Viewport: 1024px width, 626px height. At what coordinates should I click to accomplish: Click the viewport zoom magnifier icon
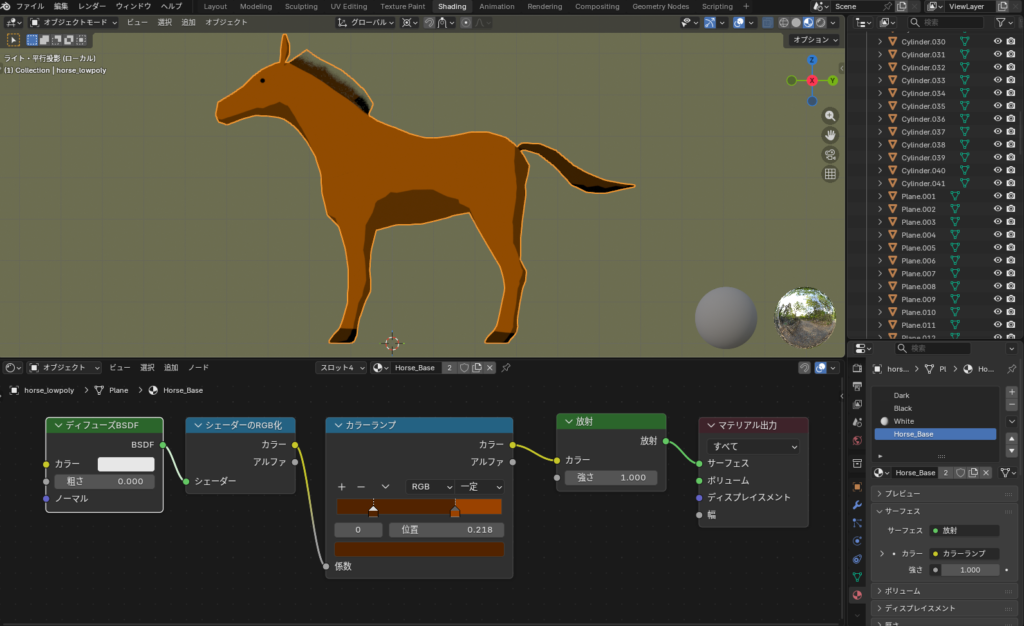pos(830,116)
